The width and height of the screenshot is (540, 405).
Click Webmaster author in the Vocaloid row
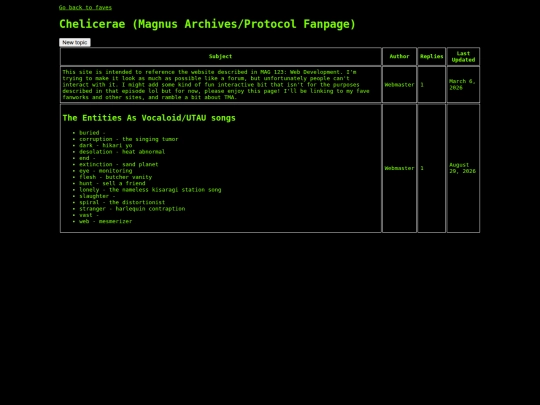(399, 168)
